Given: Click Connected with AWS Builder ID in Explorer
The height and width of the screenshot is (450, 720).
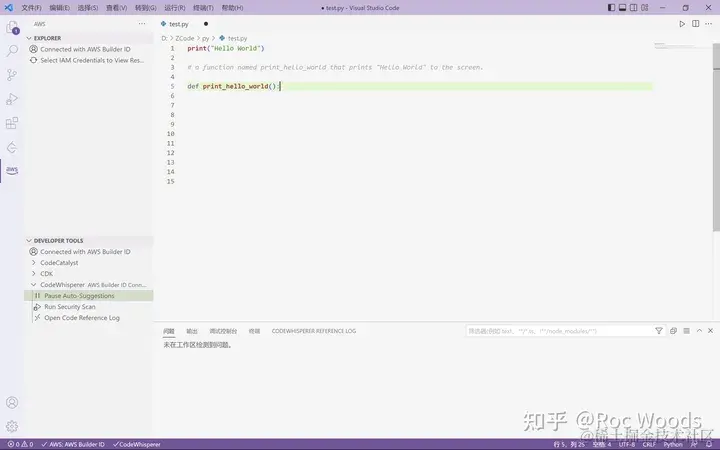Looking at the screenshot, I should pos(89,49).
